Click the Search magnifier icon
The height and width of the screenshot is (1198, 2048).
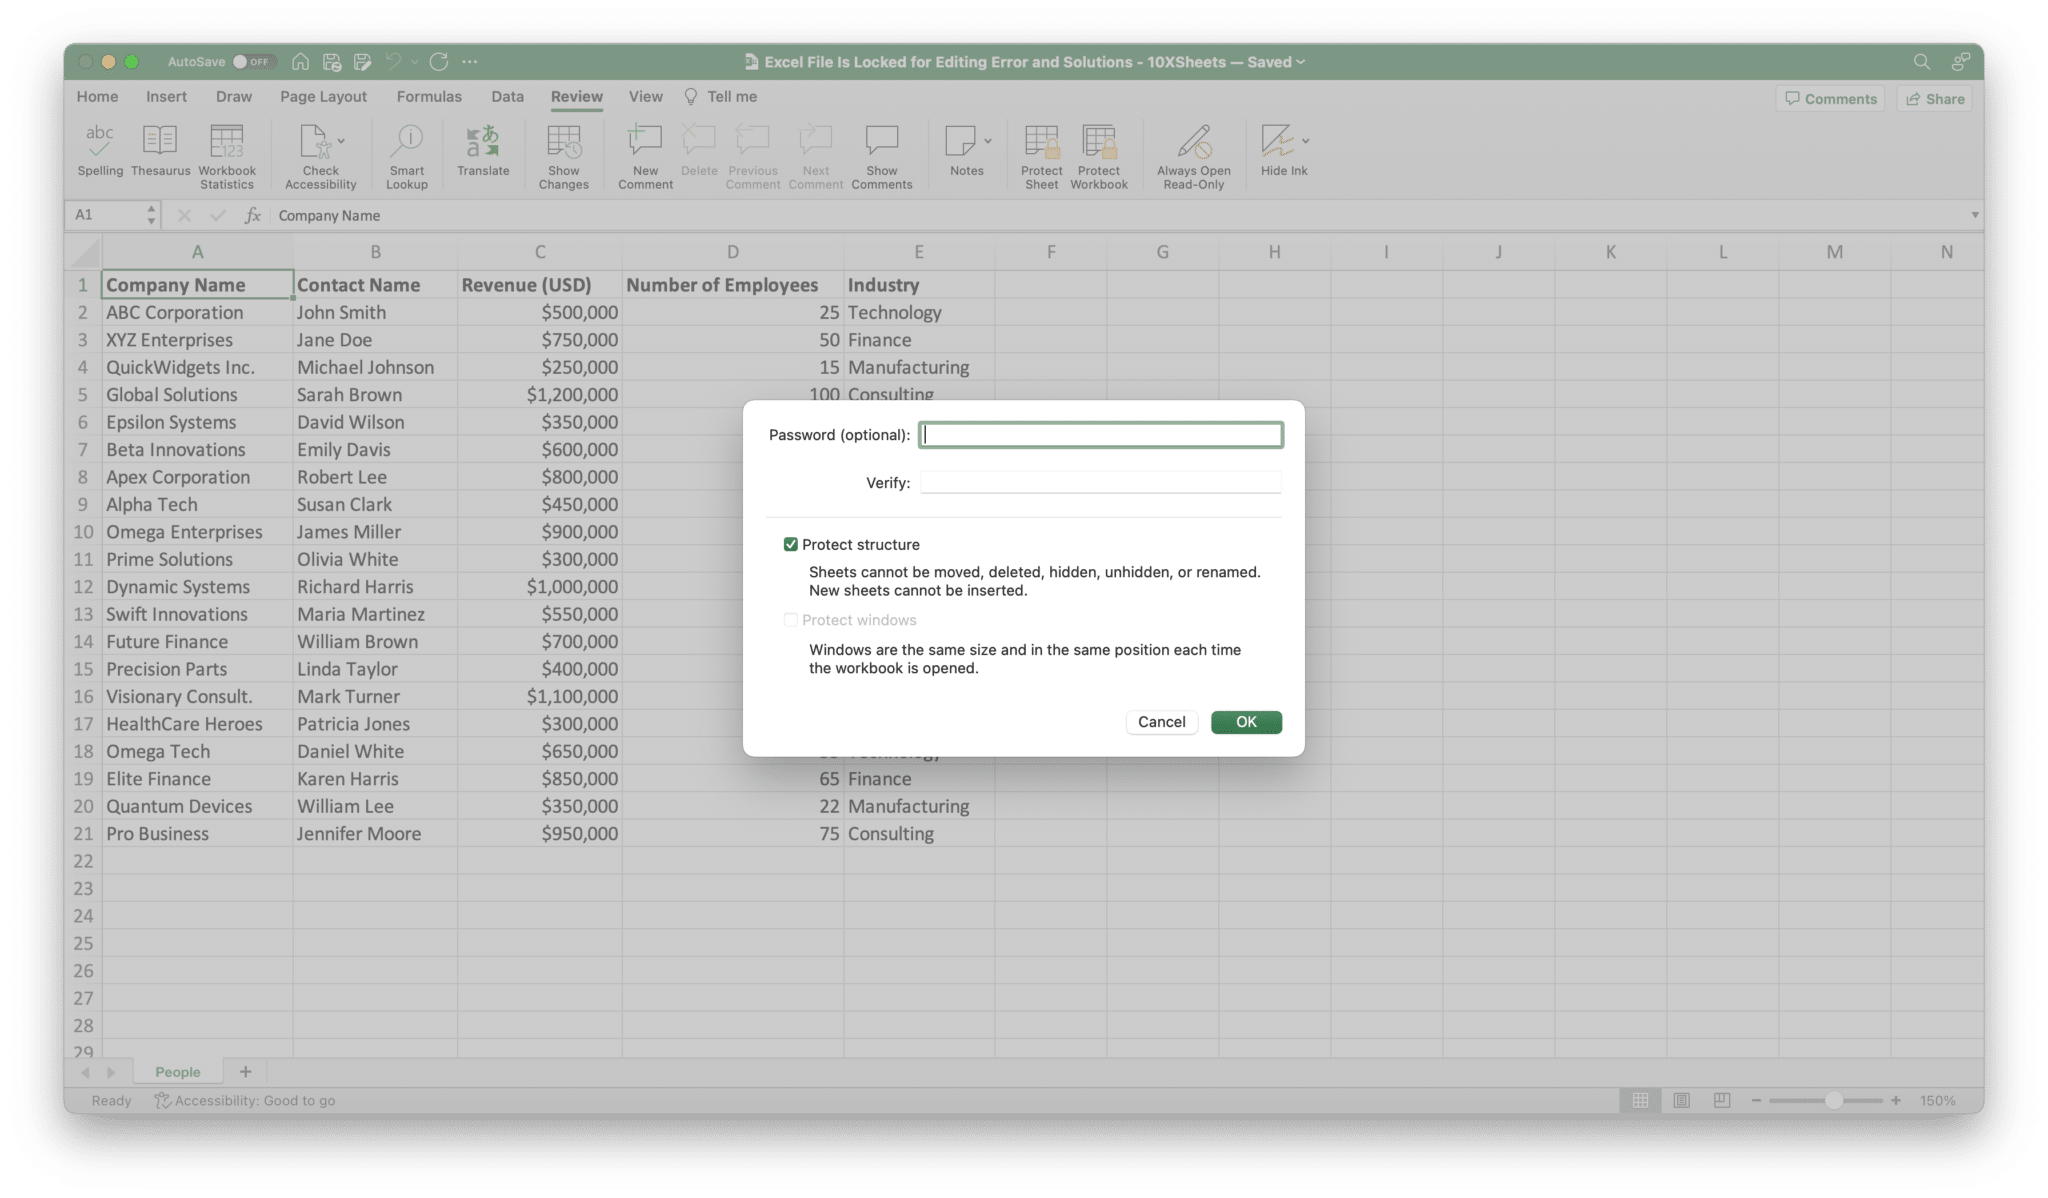[1921, 62]
